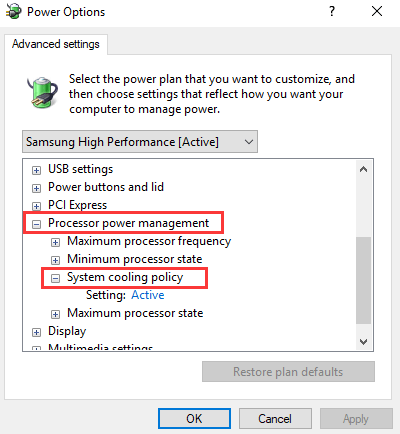
Task: Click the battery plug power plan icon
Action: [42, 92]
